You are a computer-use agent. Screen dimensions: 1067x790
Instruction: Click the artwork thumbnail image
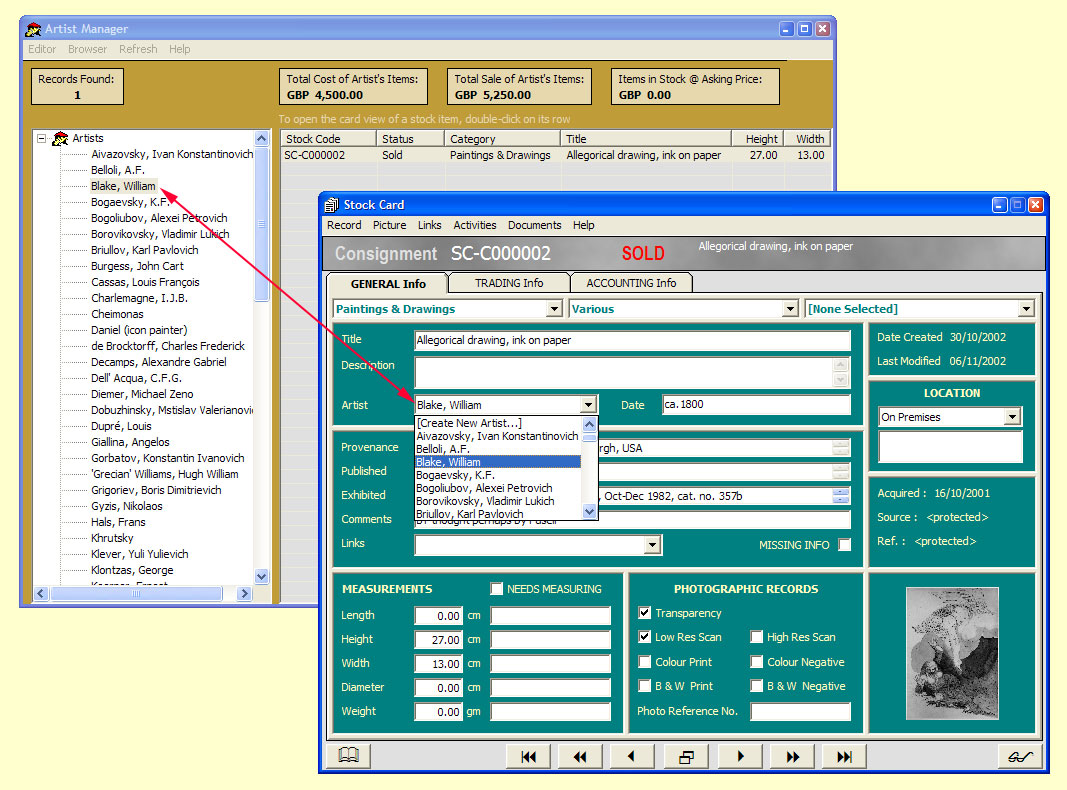coord(951,653)
